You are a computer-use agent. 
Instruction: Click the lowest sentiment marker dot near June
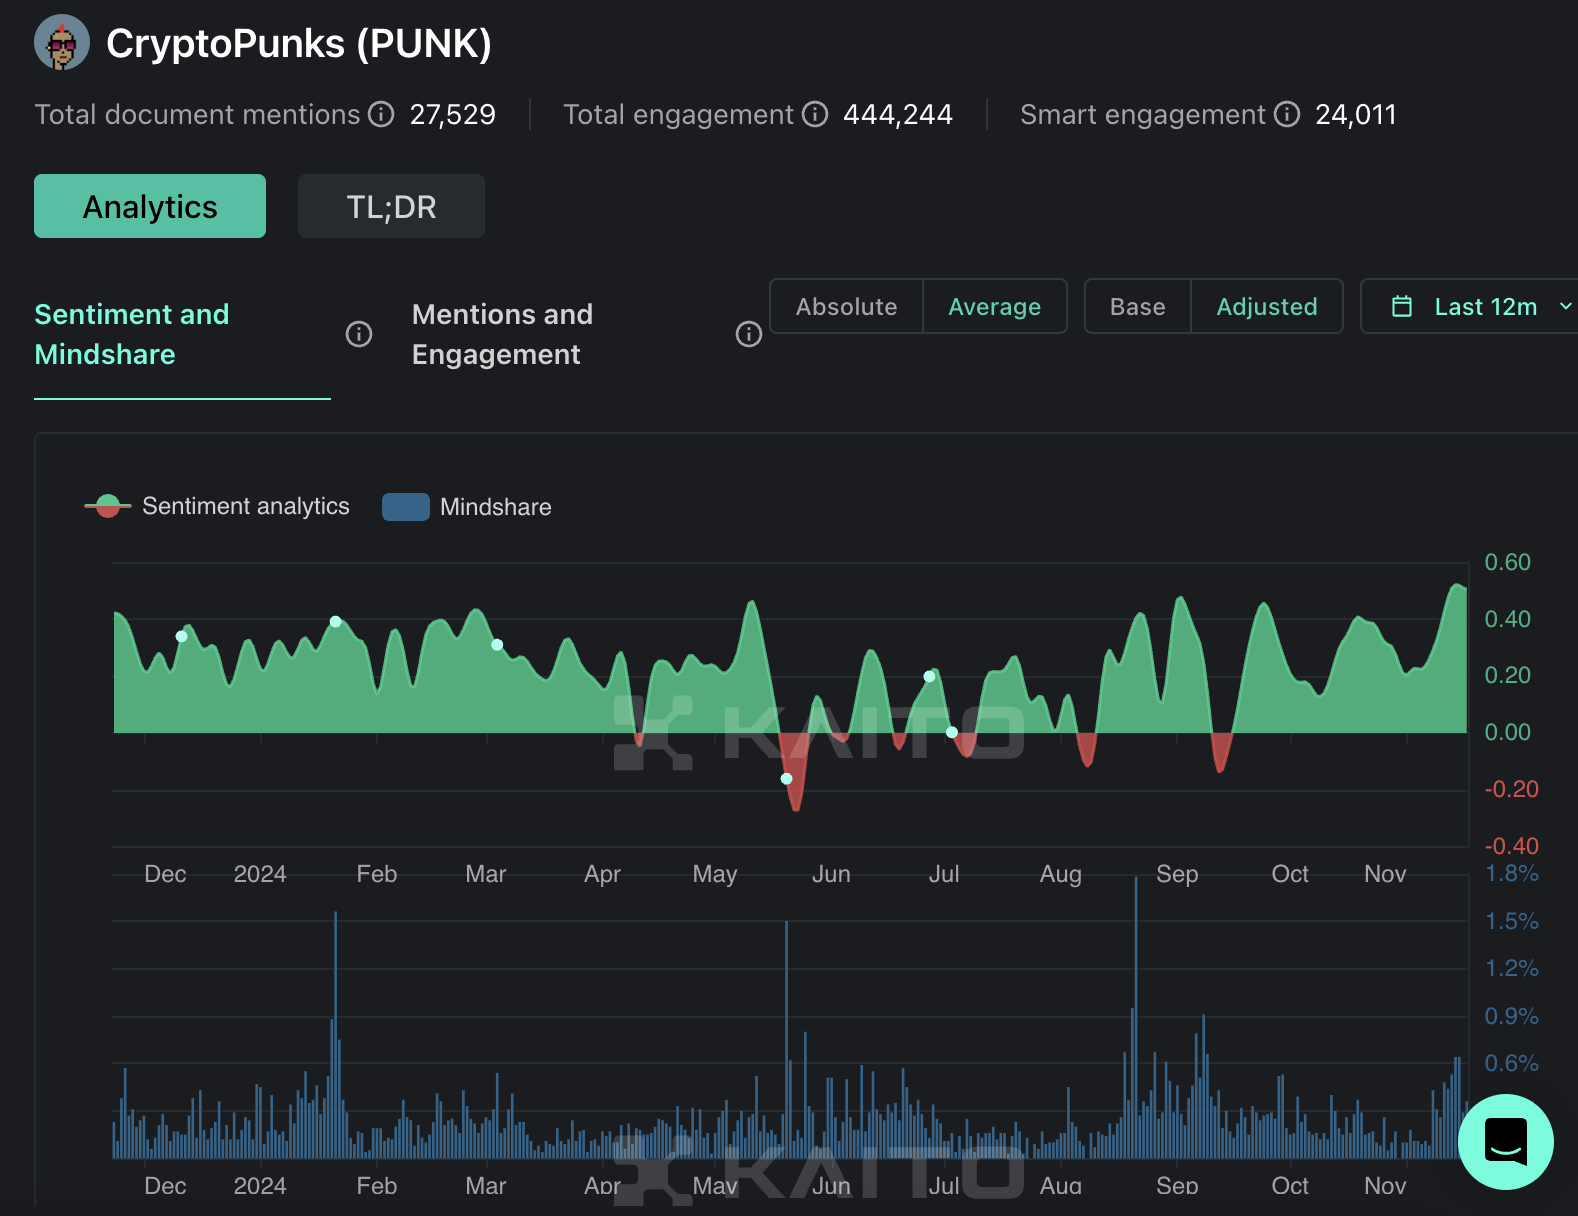click(x=787, y=778)
